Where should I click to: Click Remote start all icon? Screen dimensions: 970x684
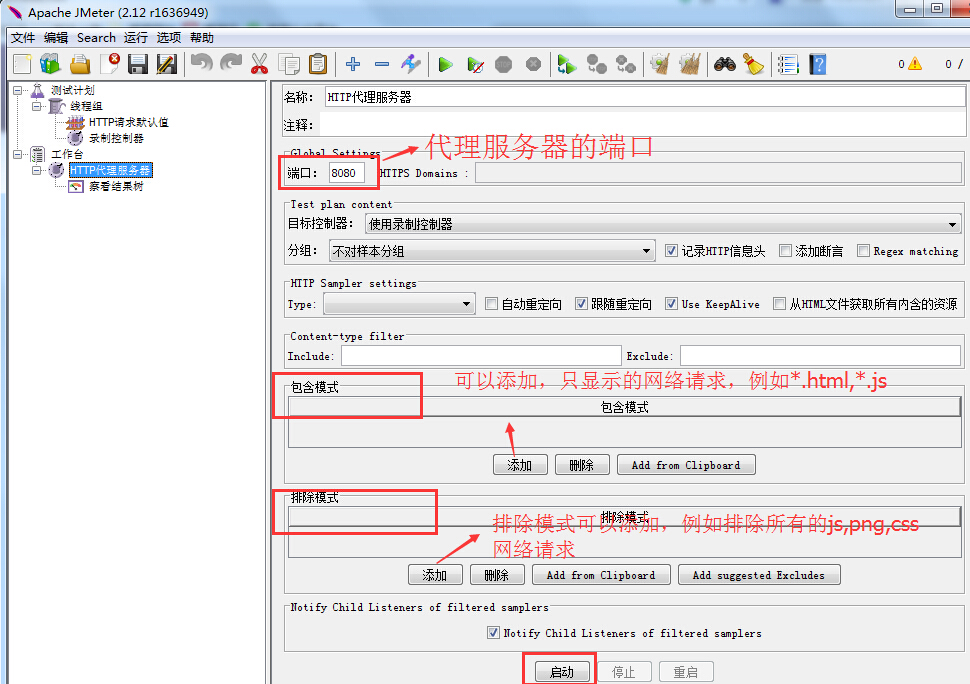click(x=567, y=64)
